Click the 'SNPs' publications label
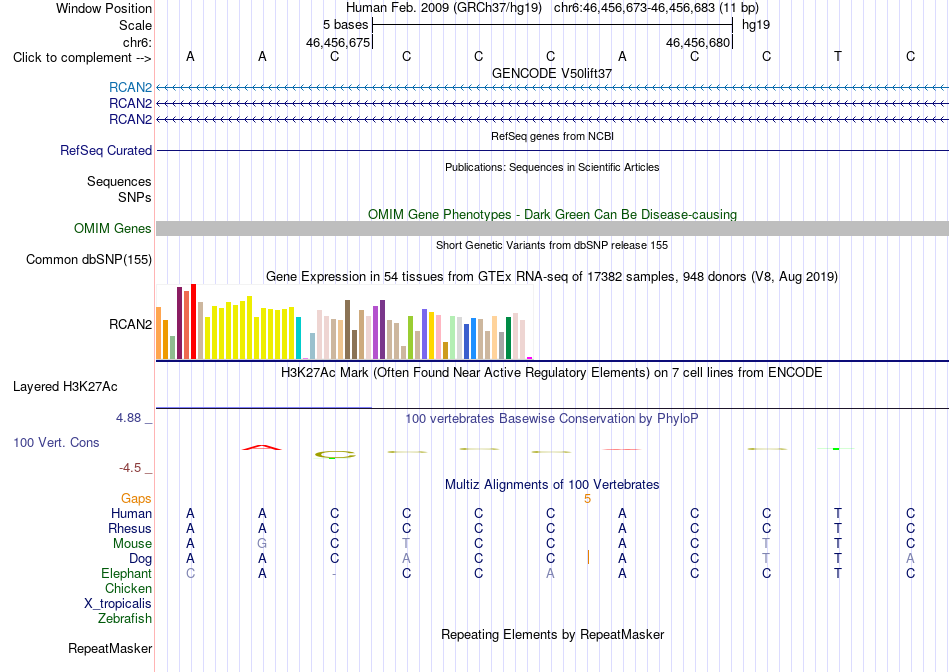The height and width of the screenshot is (672, 950). click(x=135, y=198)
